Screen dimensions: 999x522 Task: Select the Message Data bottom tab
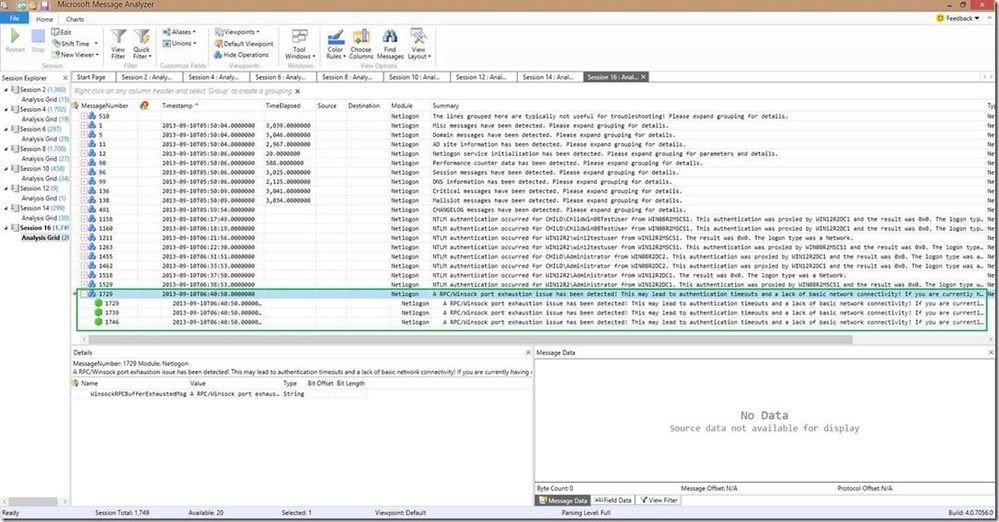point(563,500)
